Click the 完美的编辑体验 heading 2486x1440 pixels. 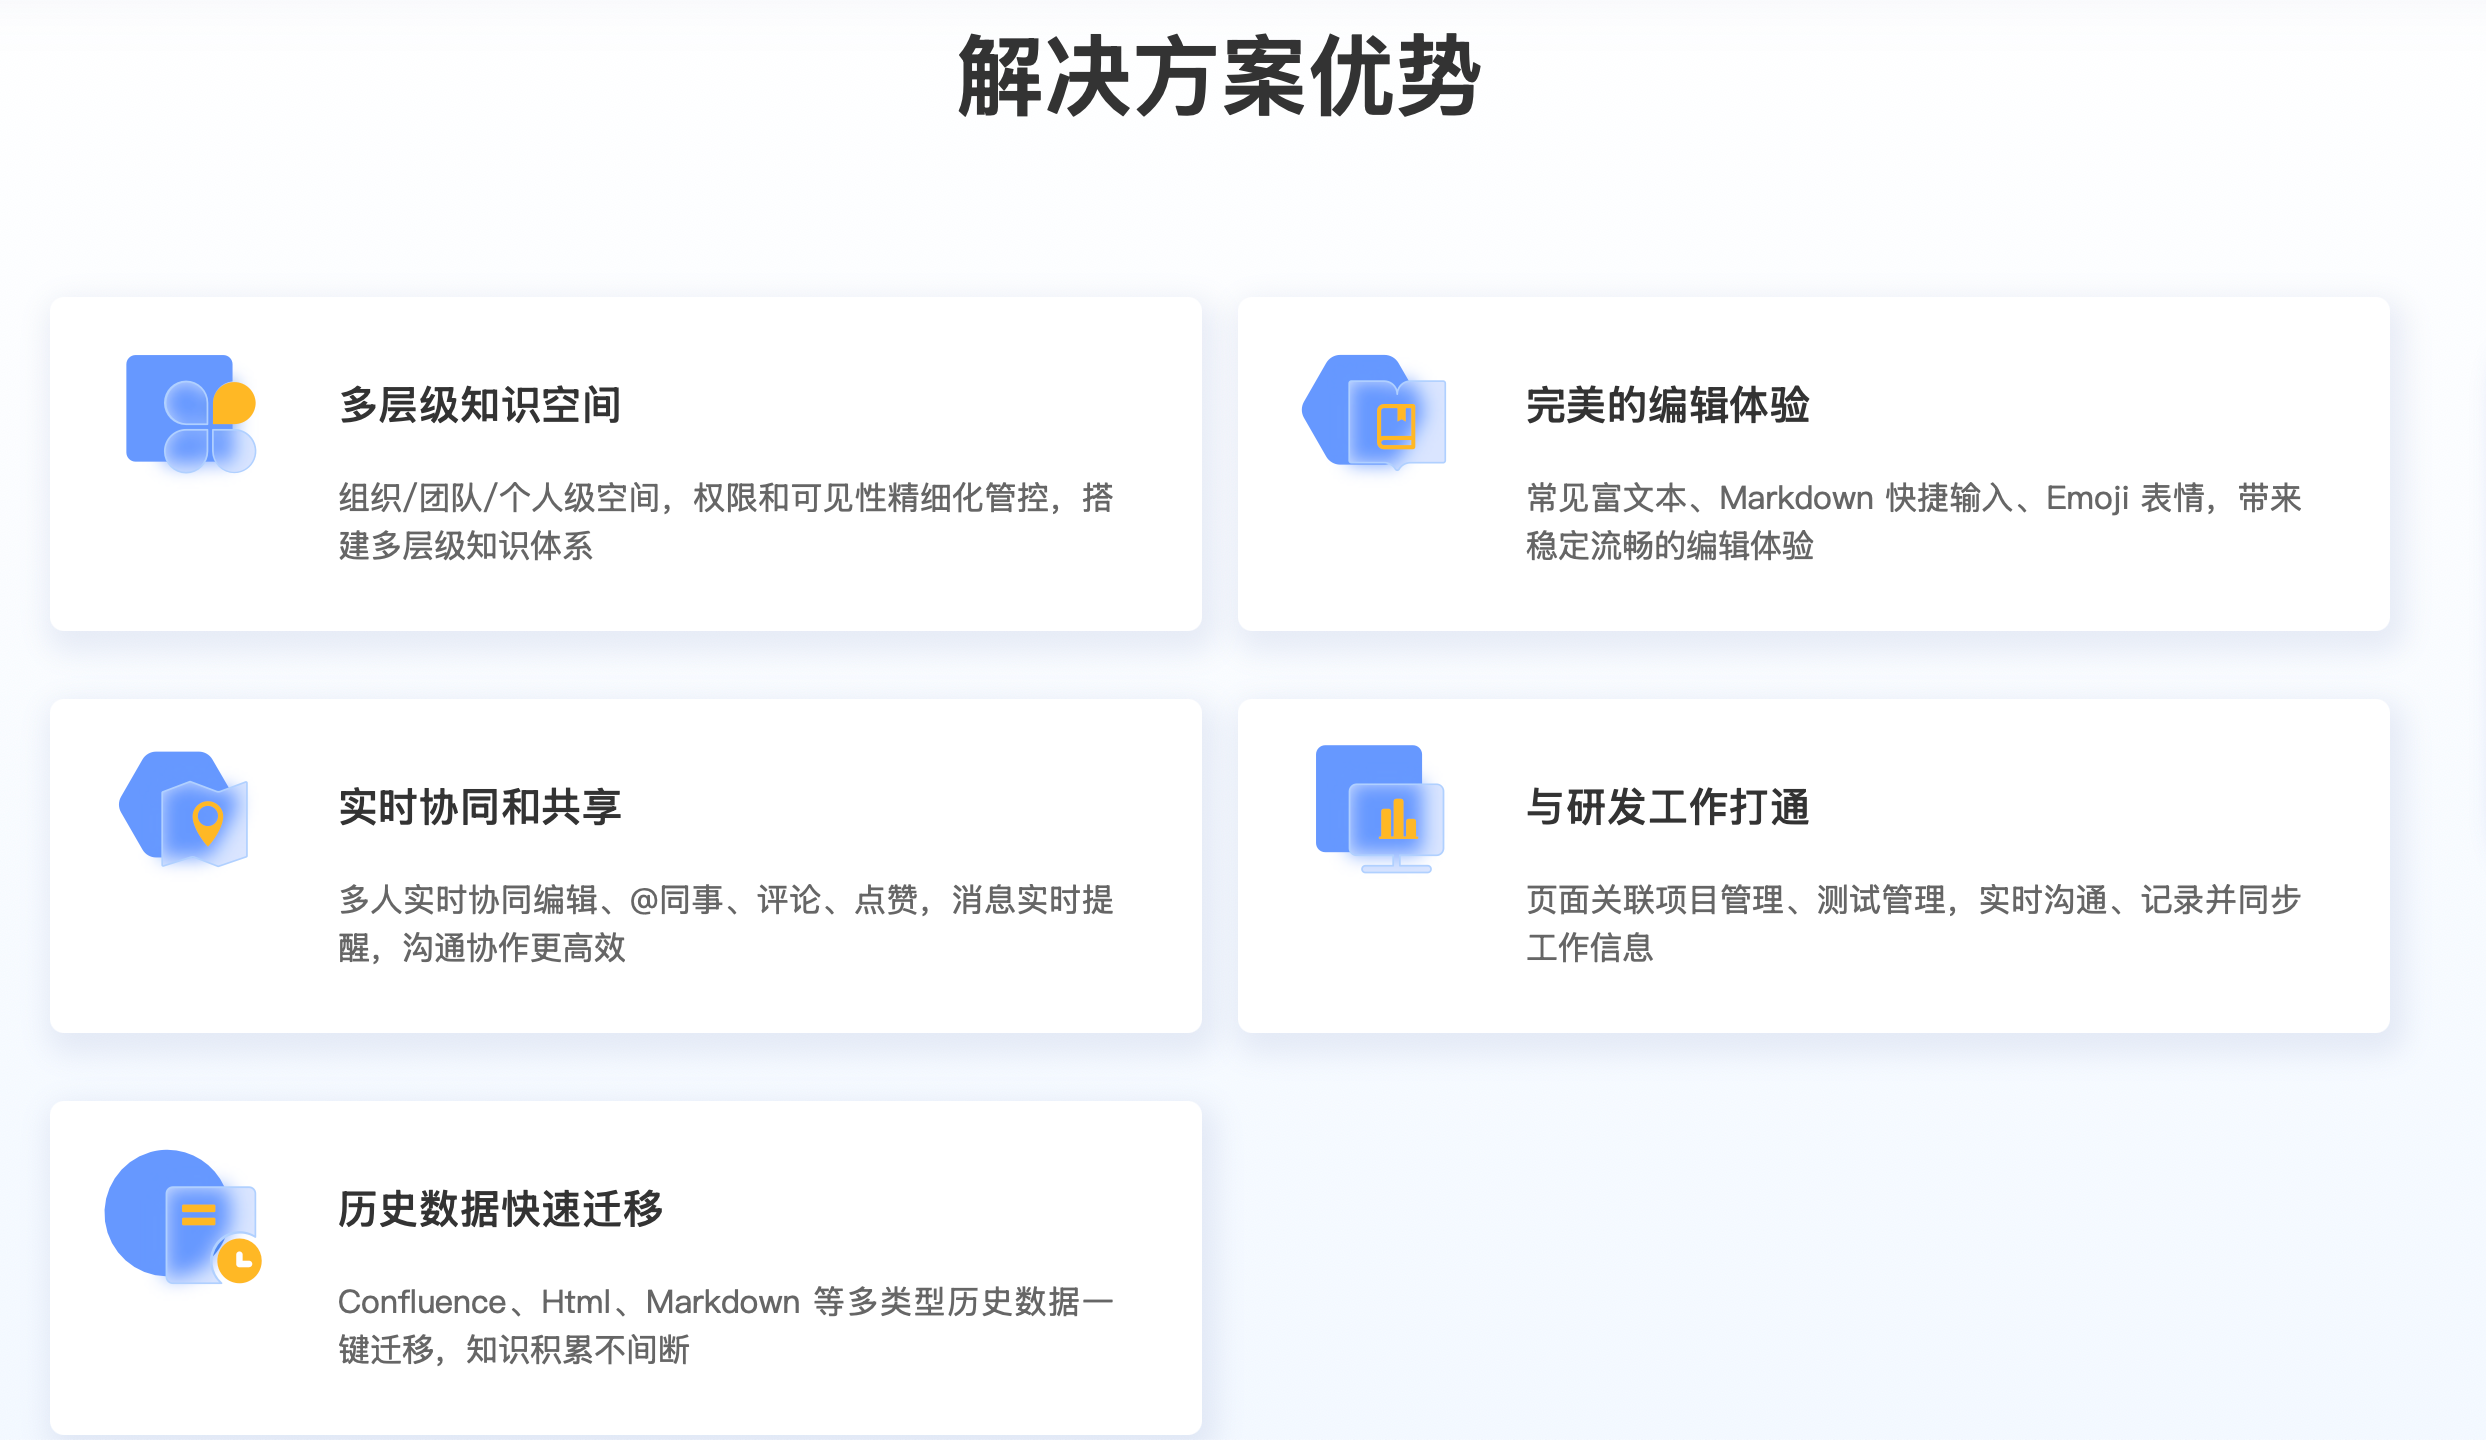click(1667, 405)
